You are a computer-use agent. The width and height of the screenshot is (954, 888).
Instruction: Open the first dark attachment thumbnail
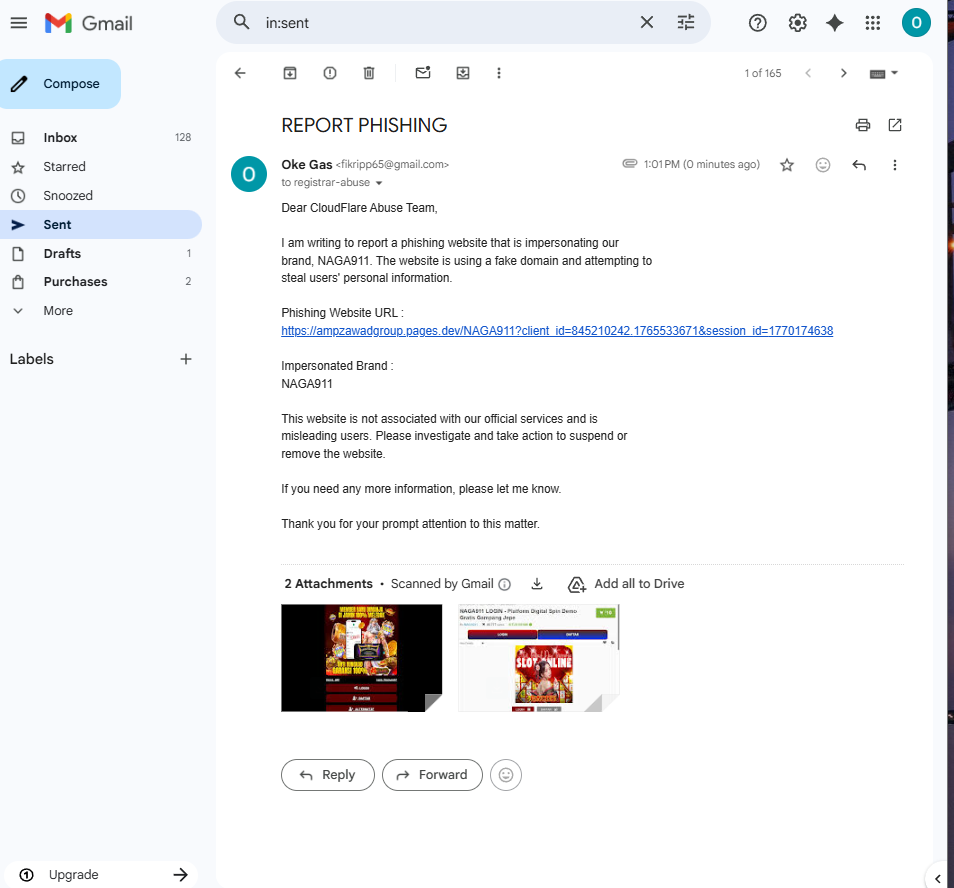tap(361, 658)
